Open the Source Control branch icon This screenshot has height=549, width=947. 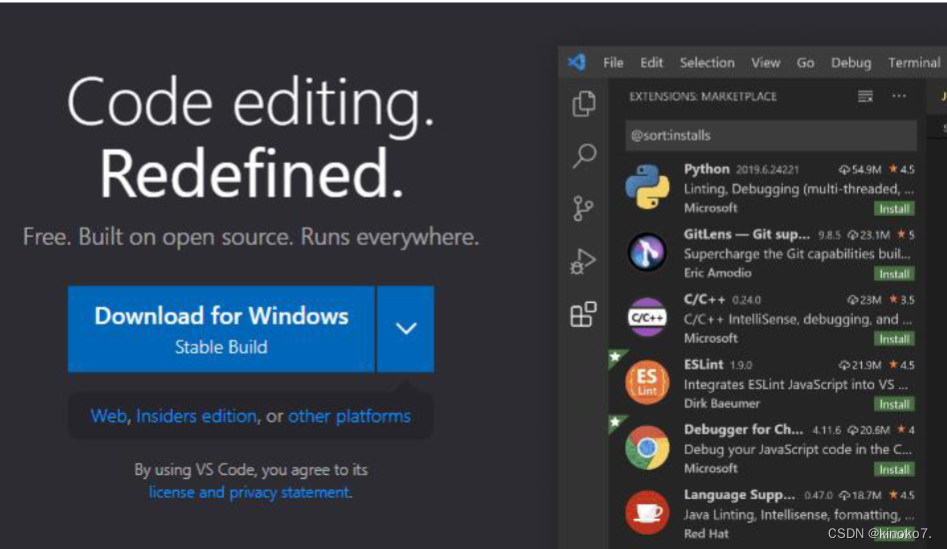pyautogui.click(x=583, y=209)
